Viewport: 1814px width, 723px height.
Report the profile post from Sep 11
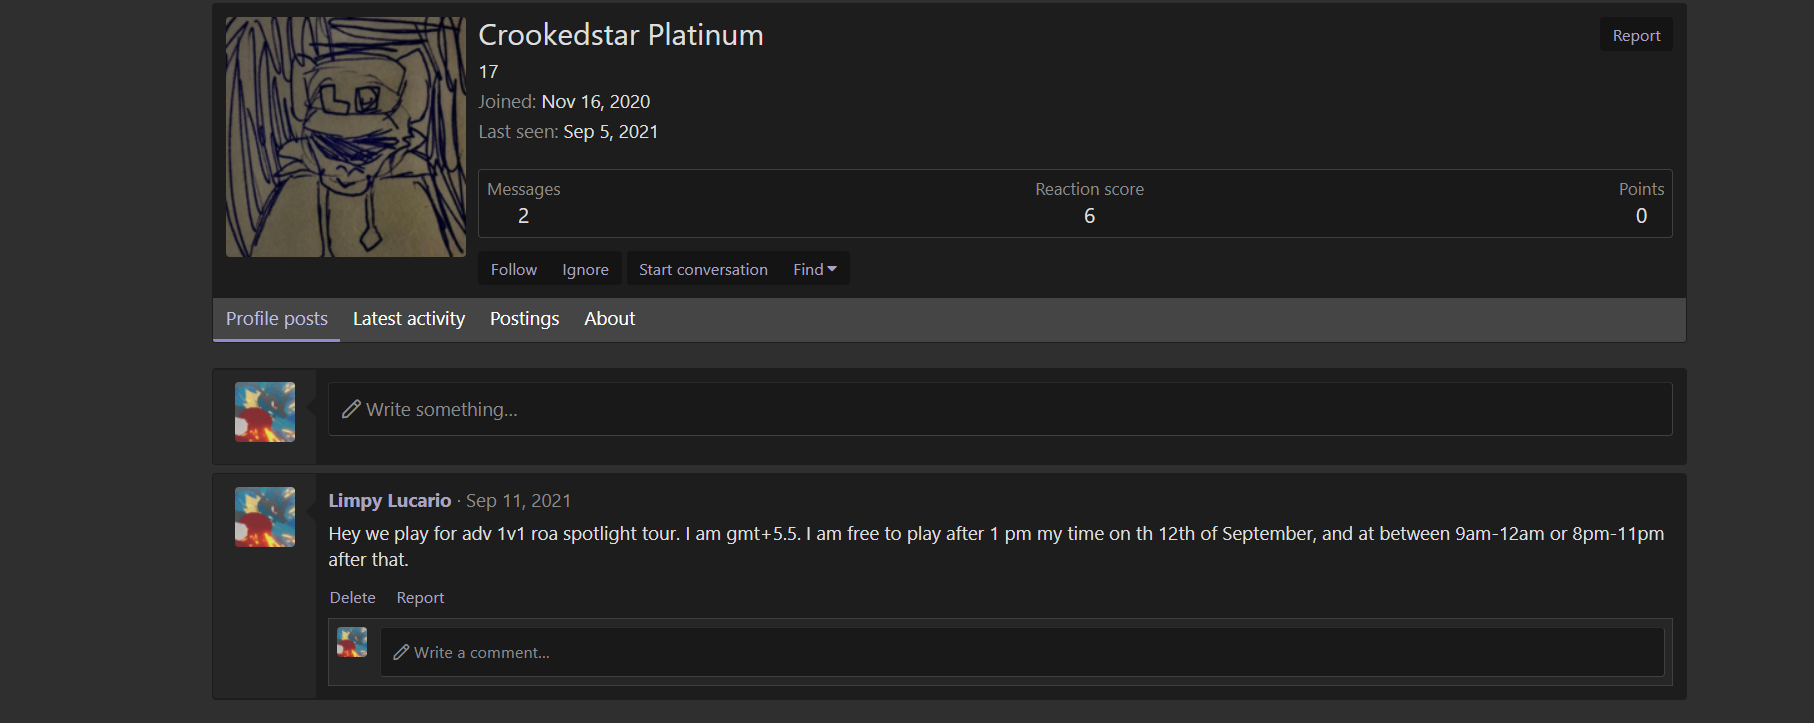pyautogui.click(x=420, y=597)
